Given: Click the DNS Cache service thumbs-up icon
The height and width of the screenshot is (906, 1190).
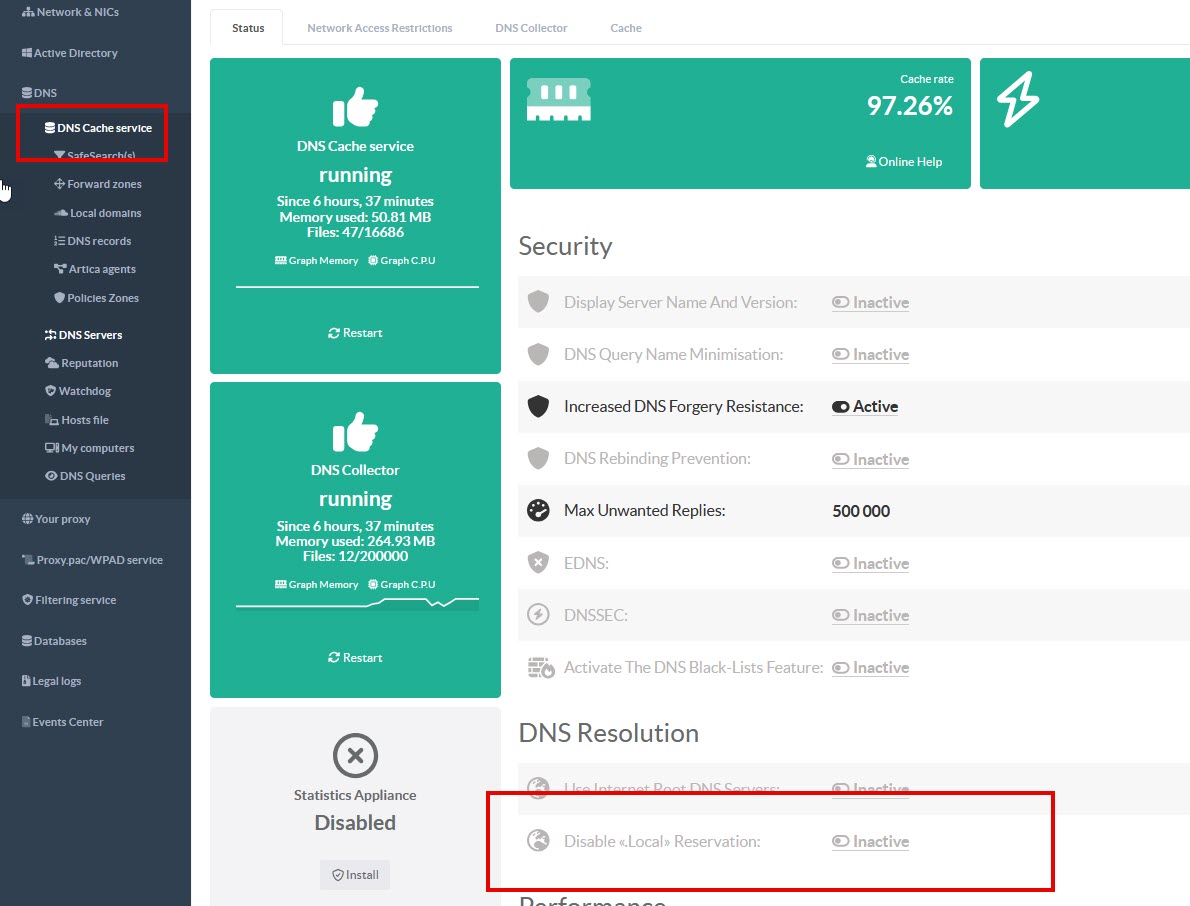Looking at the screenshot, I should click(x=355, y=106).
